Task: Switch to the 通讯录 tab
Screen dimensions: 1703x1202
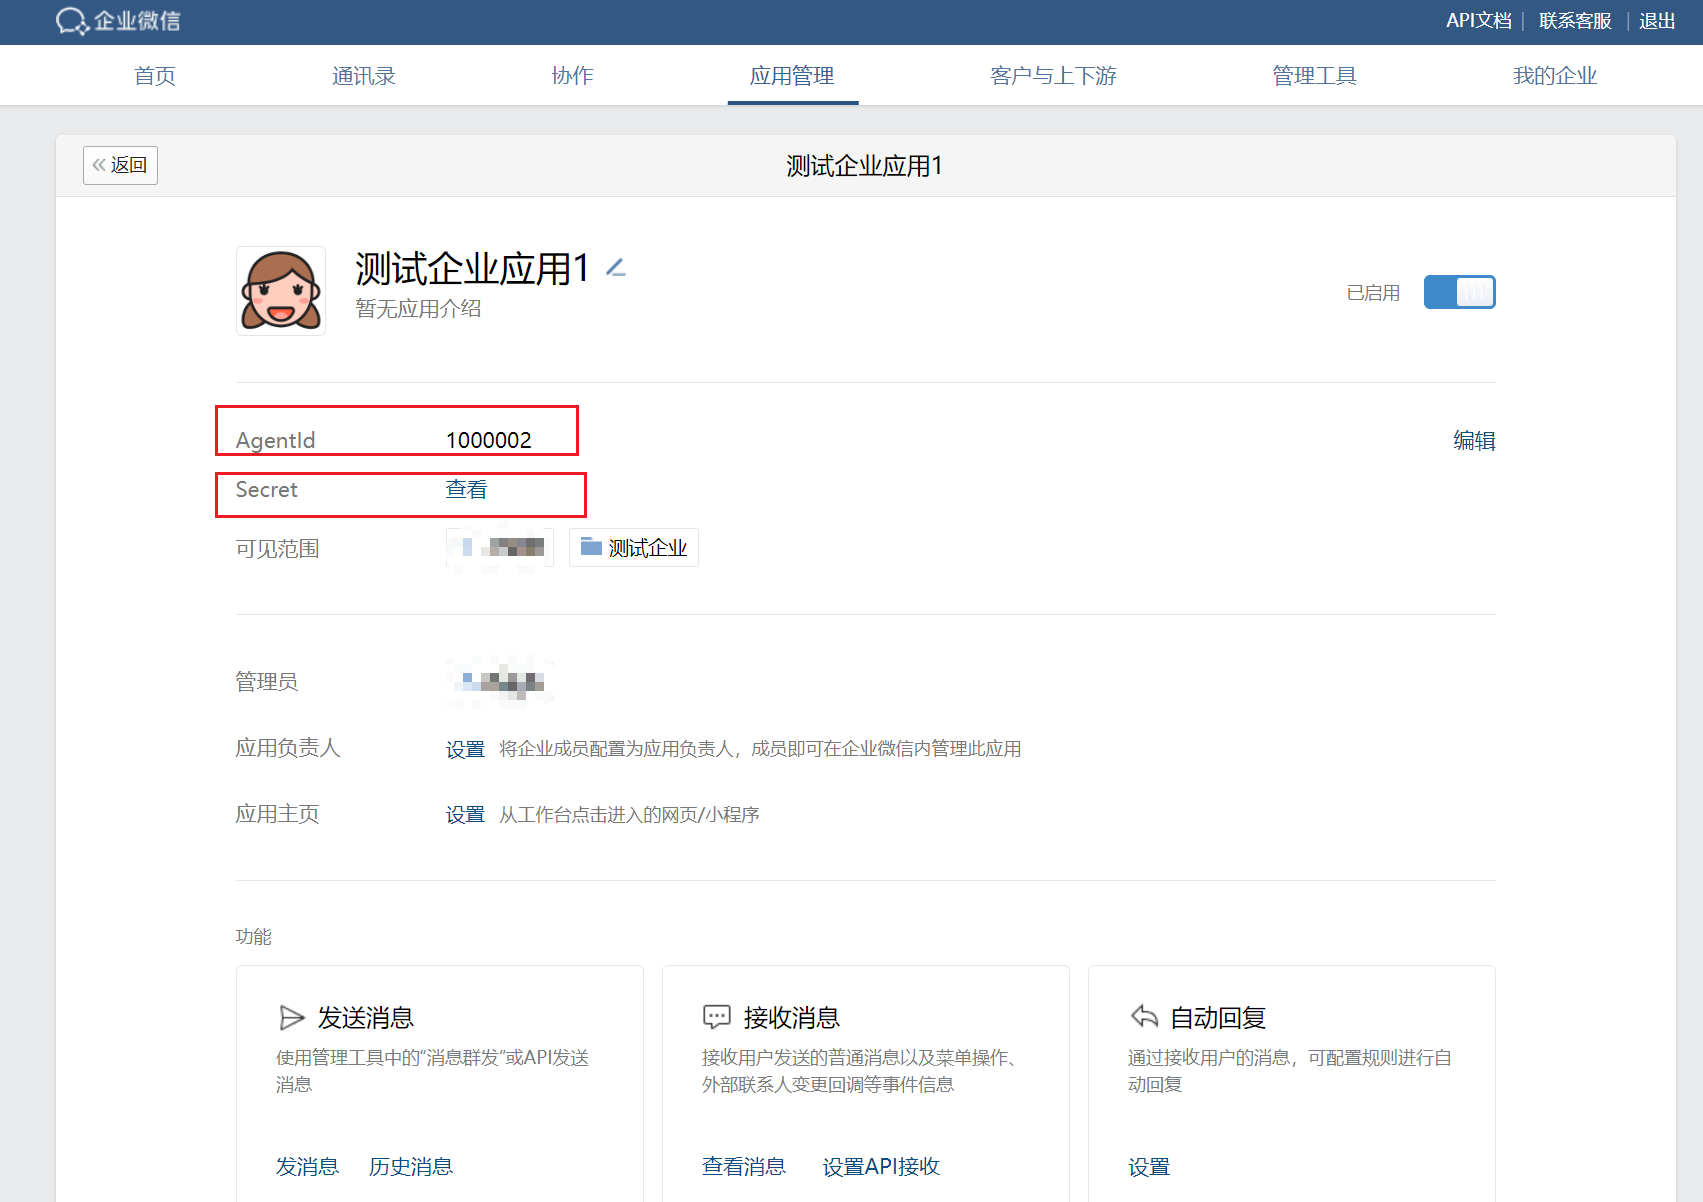Action: [363, 75]
